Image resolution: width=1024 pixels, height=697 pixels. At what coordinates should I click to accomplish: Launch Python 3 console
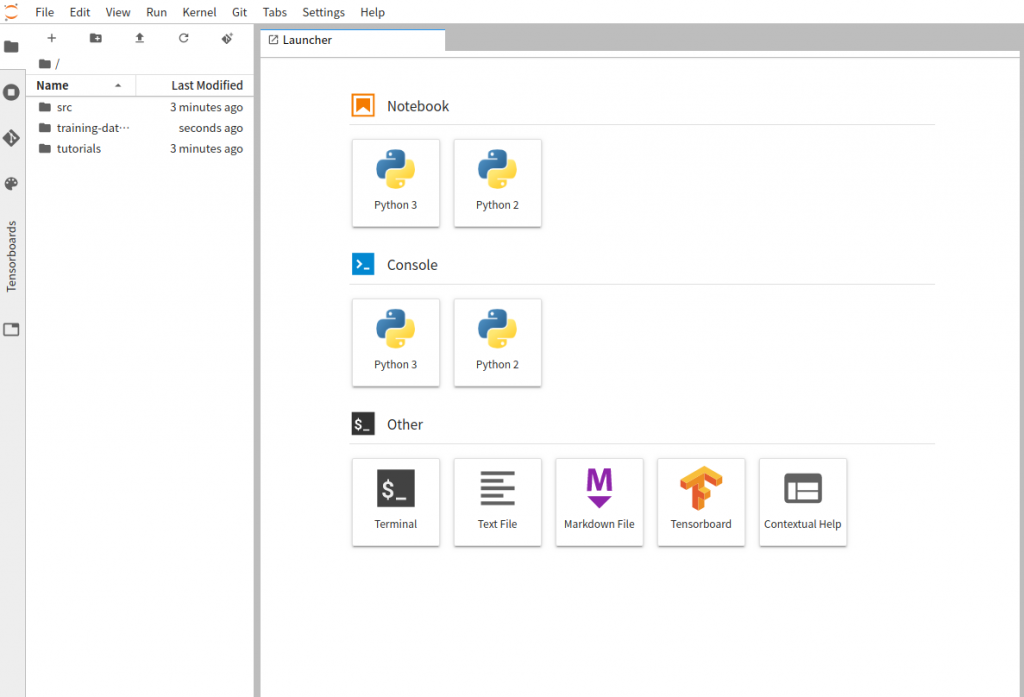[396, 342]
